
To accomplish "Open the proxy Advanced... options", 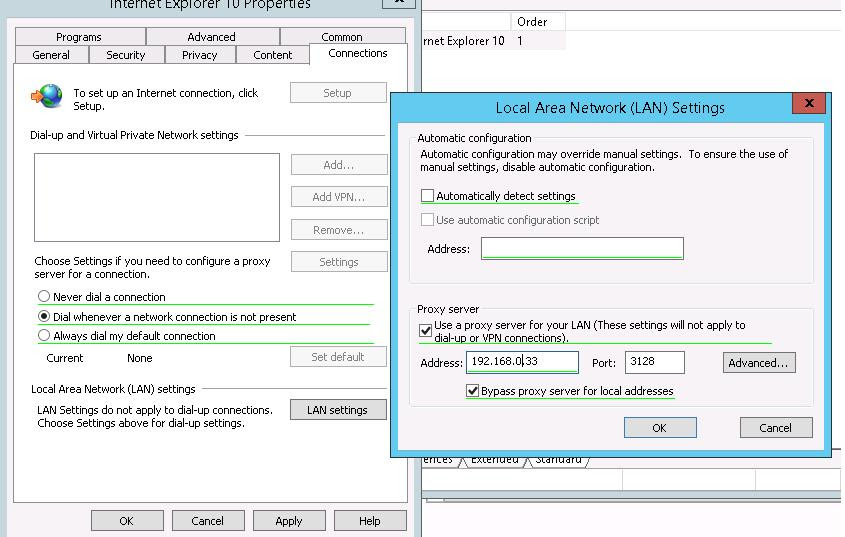I will 759,363.
